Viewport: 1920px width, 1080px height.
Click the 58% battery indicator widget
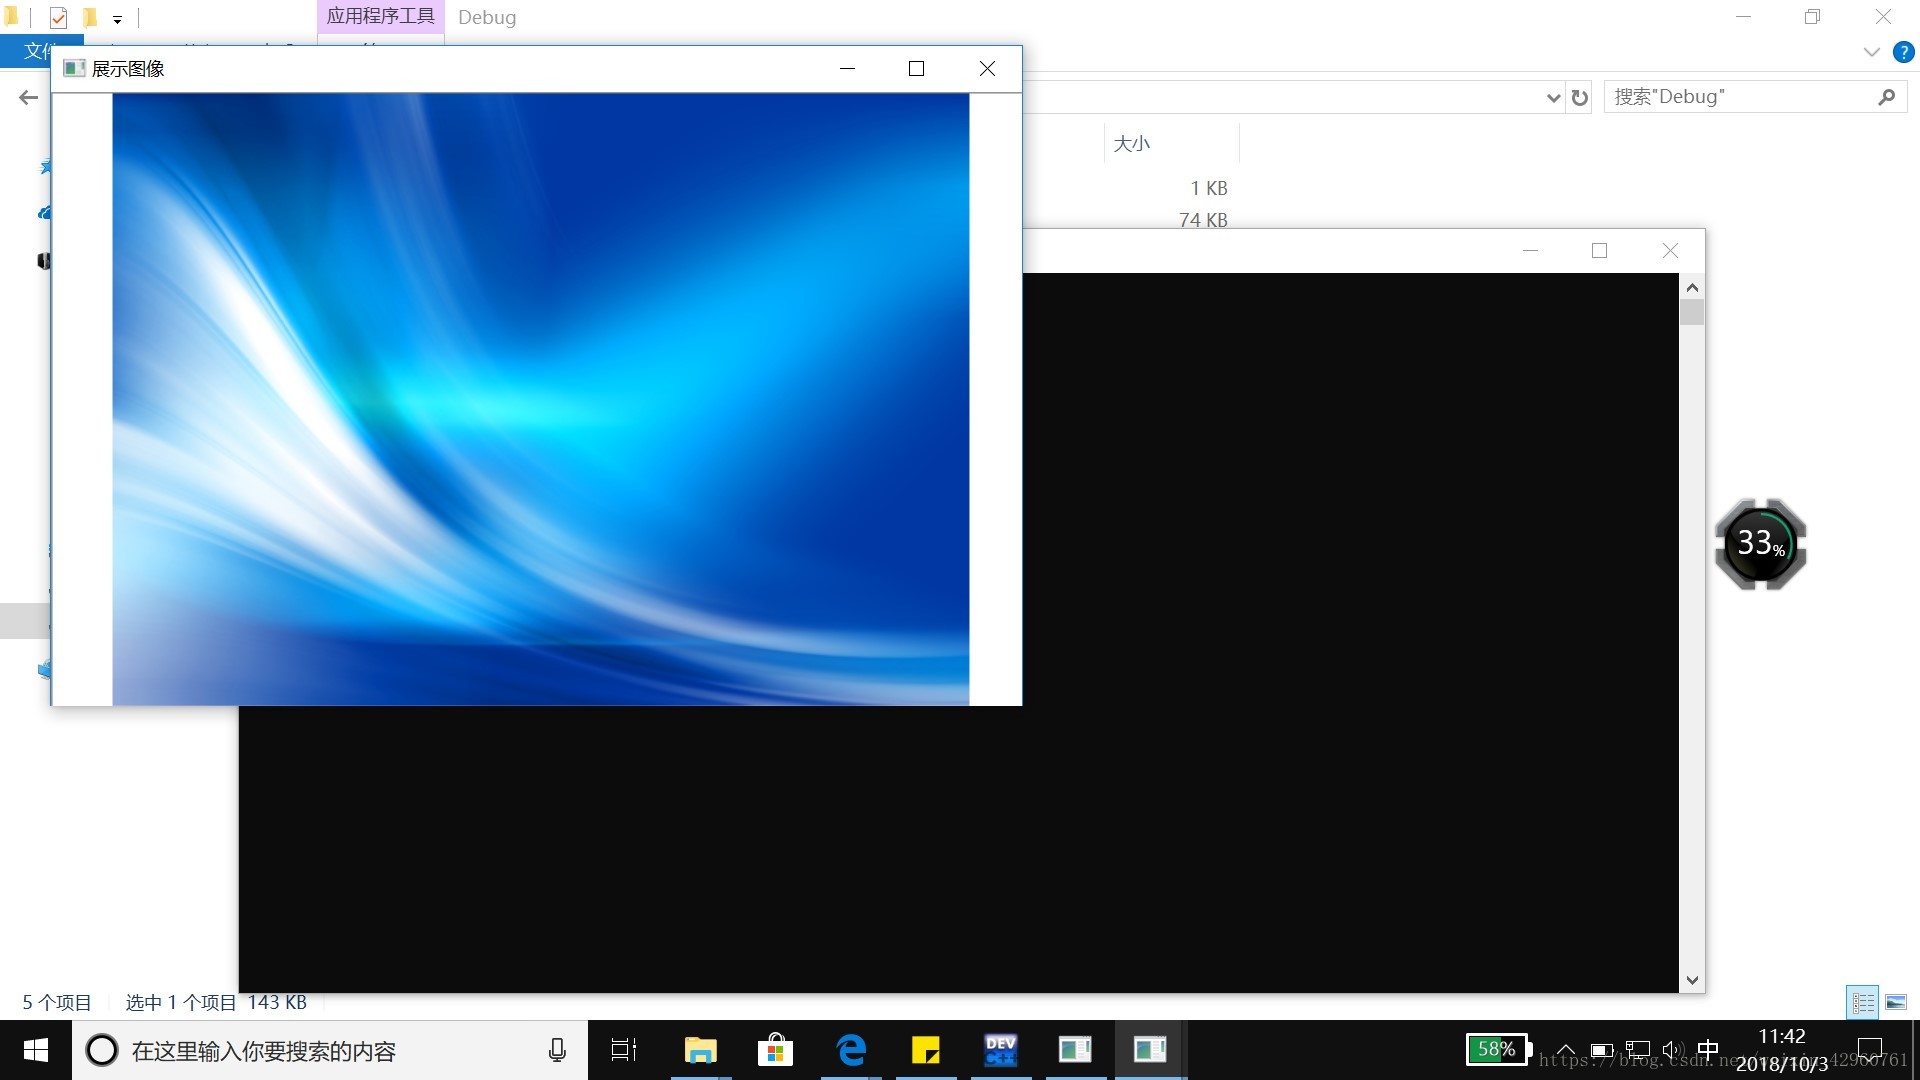pyautogui.click(x=1499, y=1049)
